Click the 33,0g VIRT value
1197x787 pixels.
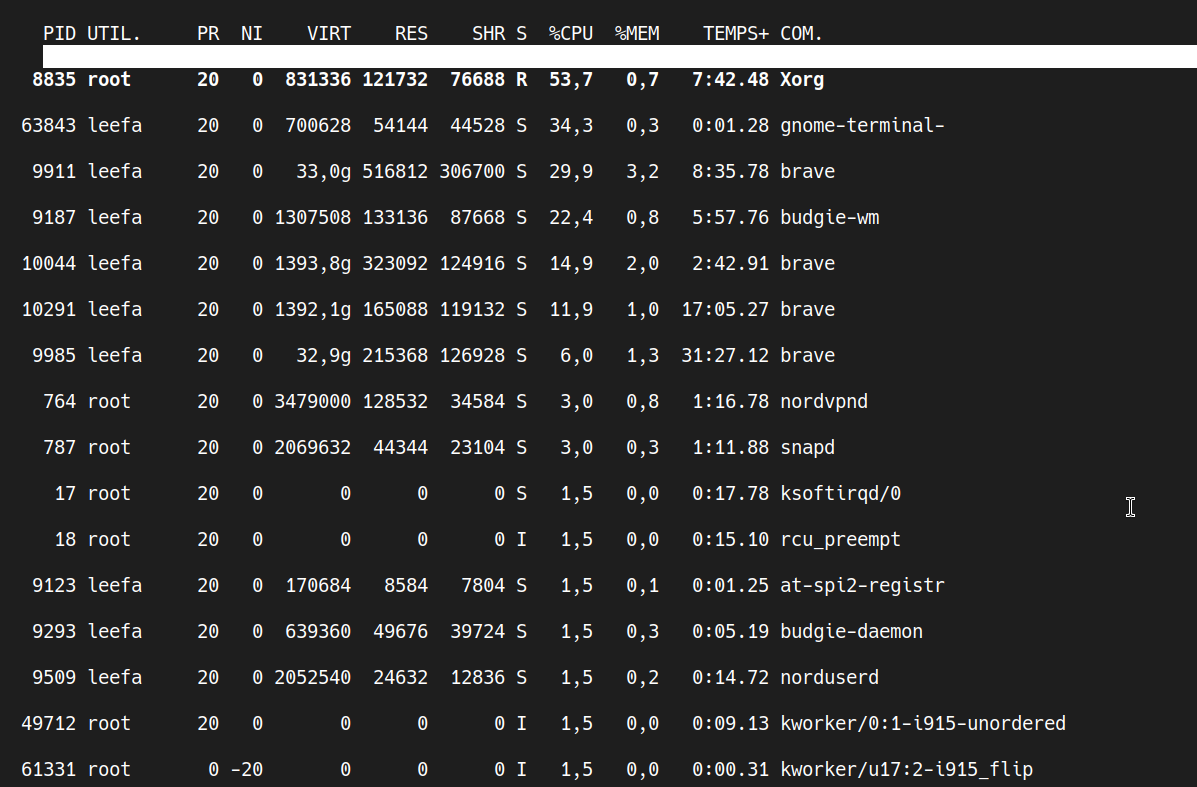point(324,172)
